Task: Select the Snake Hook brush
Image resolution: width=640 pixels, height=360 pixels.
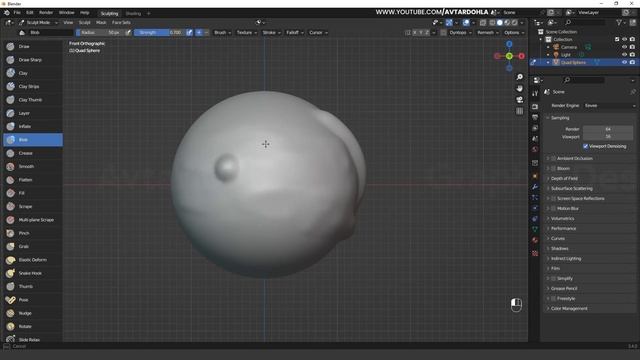Action: point(33,273)
